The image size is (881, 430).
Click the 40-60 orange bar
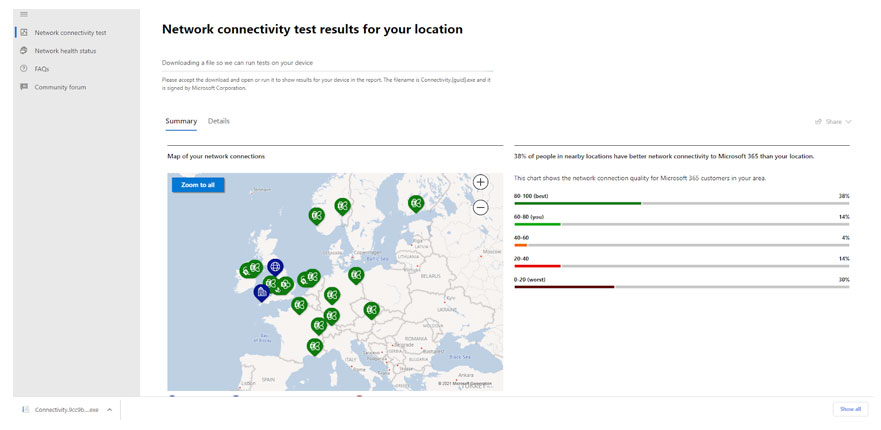point(520,245)
